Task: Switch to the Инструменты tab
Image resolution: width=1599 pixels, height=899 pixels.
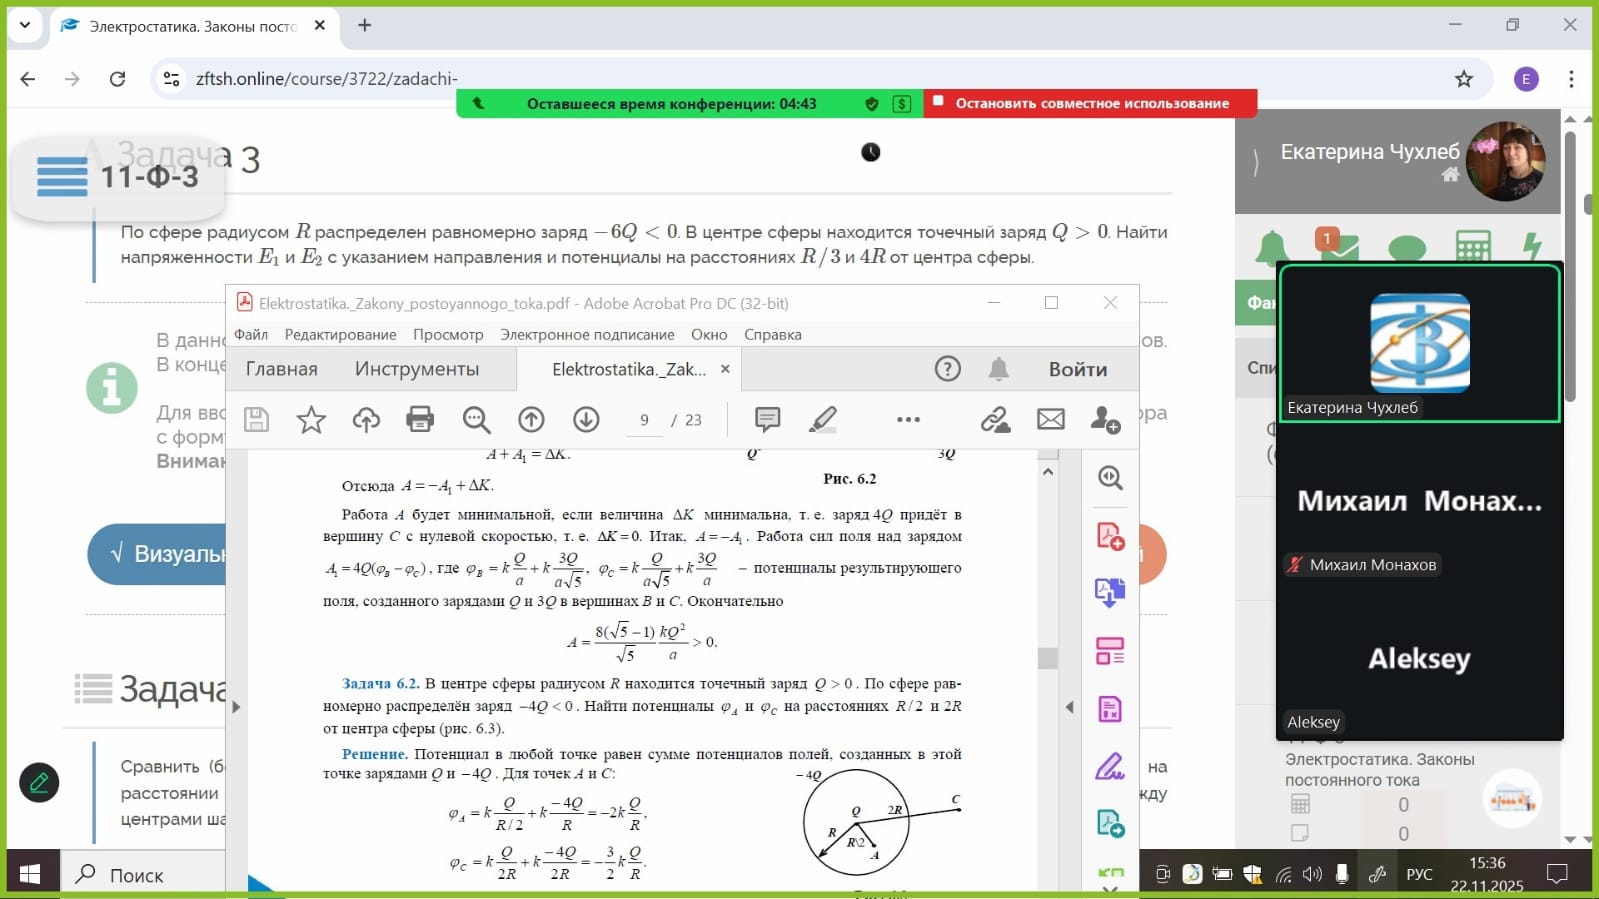Action: [416, 369]
